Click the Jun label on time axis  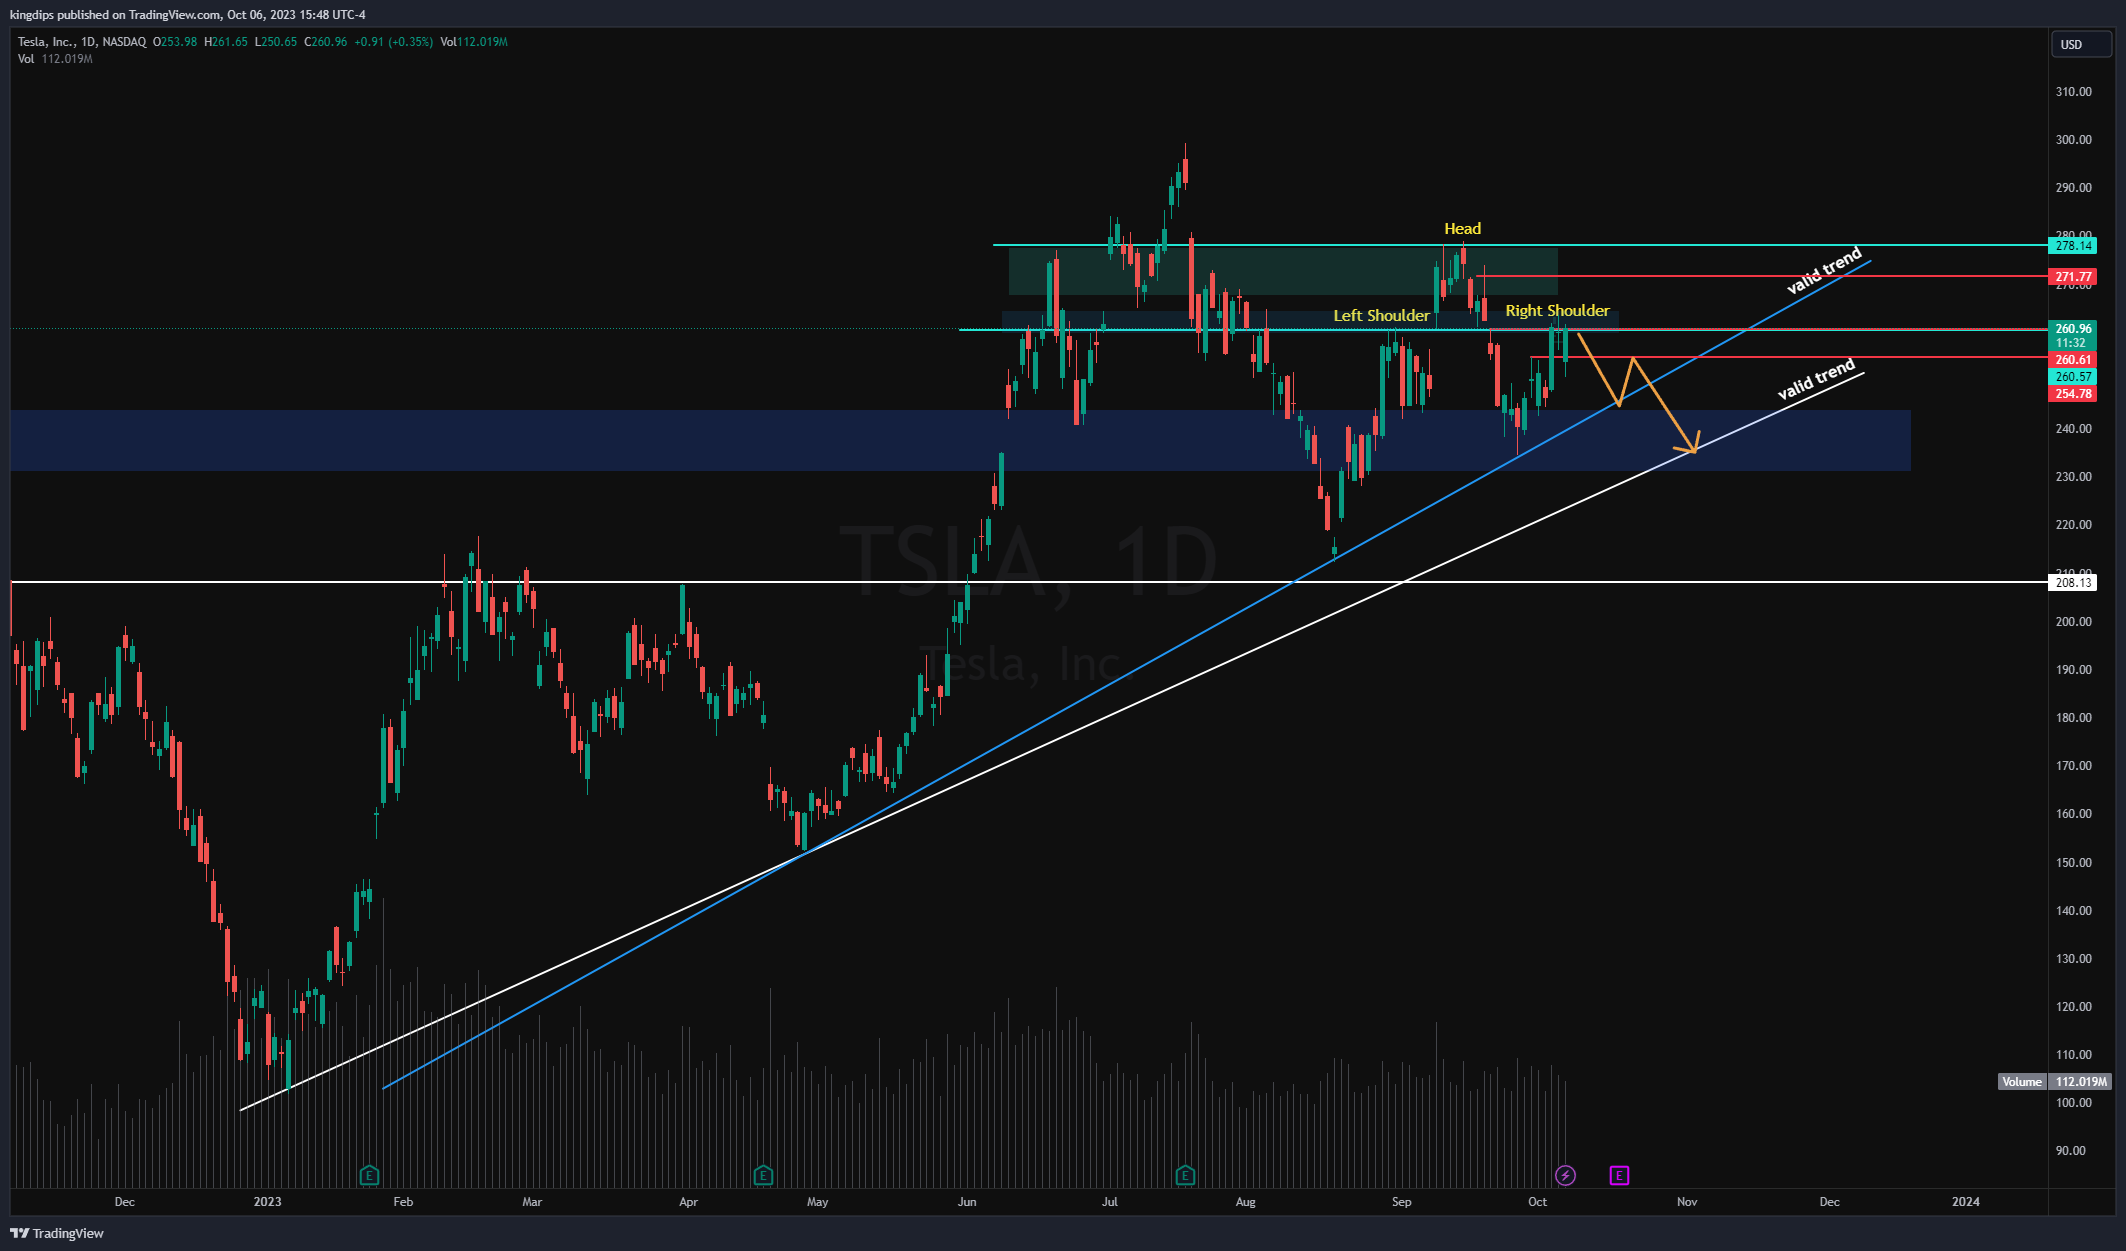click(967, 1202)
